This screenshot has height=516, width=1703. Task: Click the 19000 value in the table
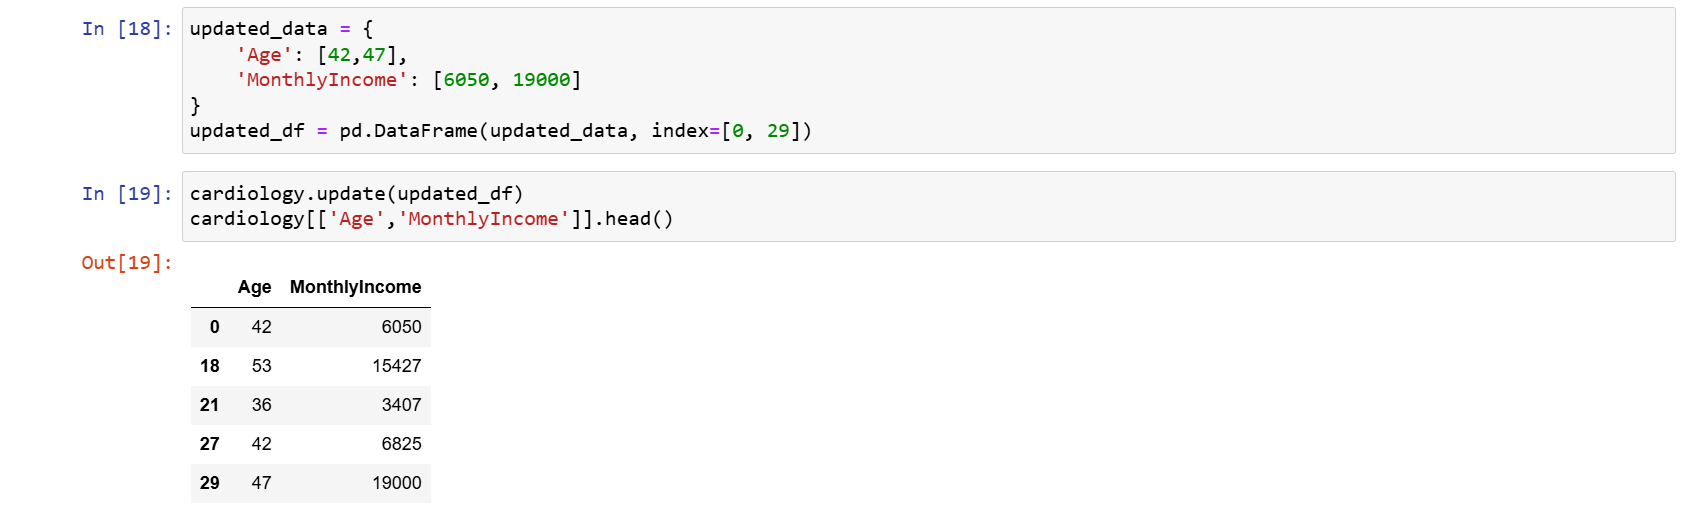[396, 483]
